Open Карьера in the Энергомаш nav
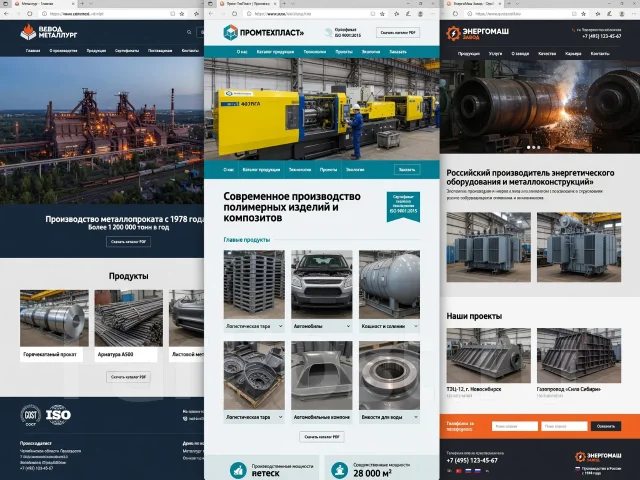The width and height of the screenshot is (640, 480). (573, 53)
